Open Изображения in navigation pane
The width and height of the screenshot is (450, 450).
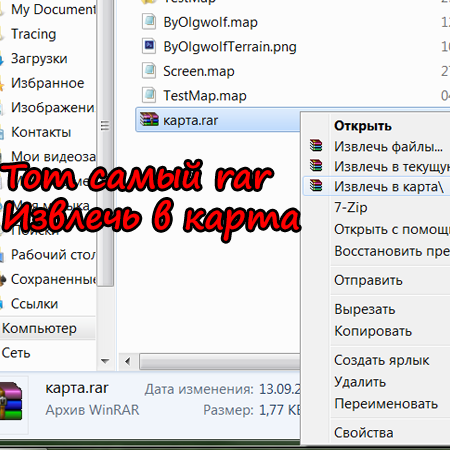coord(53,108)
